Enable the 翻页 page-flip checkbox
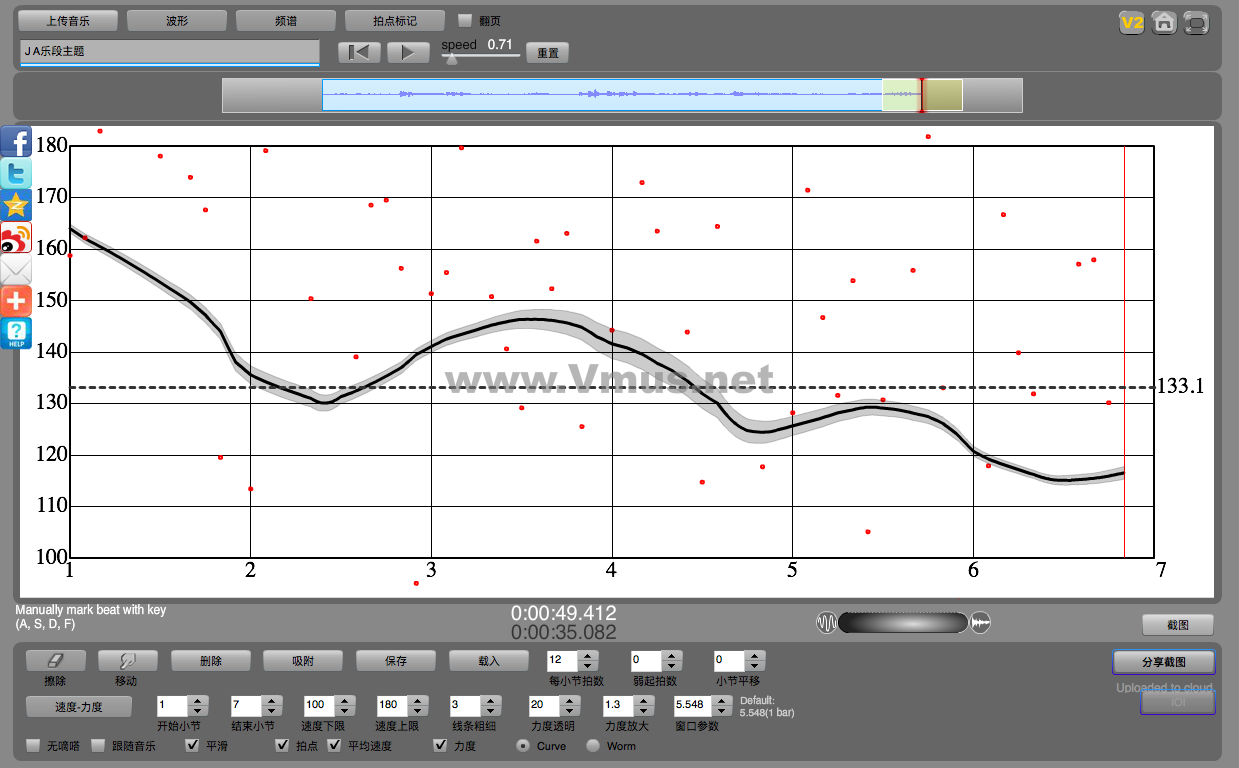 coord(464,20)
